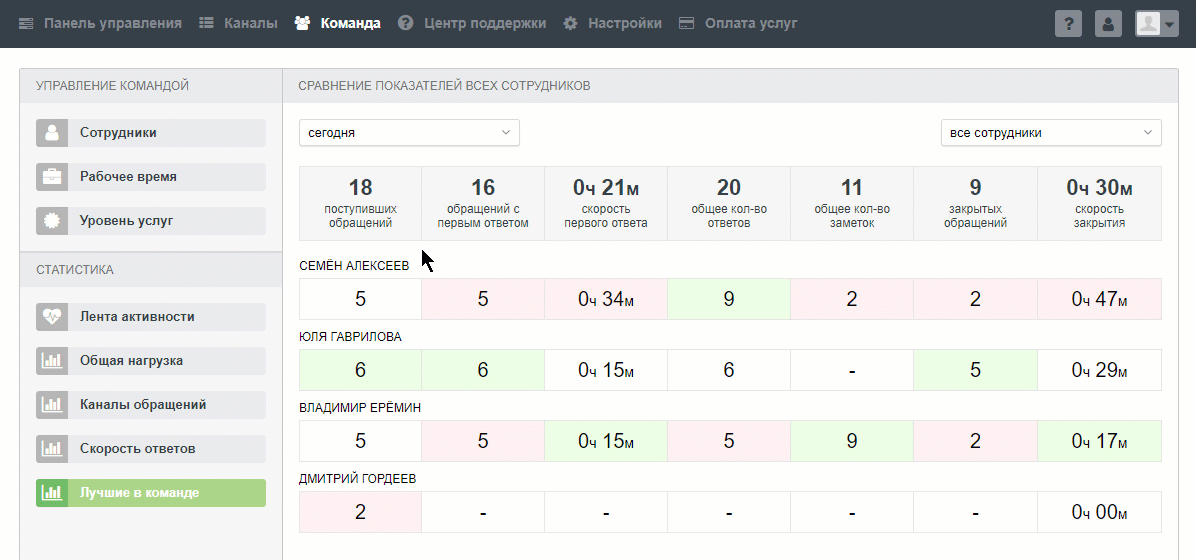Image resolution: width=1196 pixels, height=560 pixels.
Task: Click the поступивших обращений summary cell
Action: [x=360, y=204]
